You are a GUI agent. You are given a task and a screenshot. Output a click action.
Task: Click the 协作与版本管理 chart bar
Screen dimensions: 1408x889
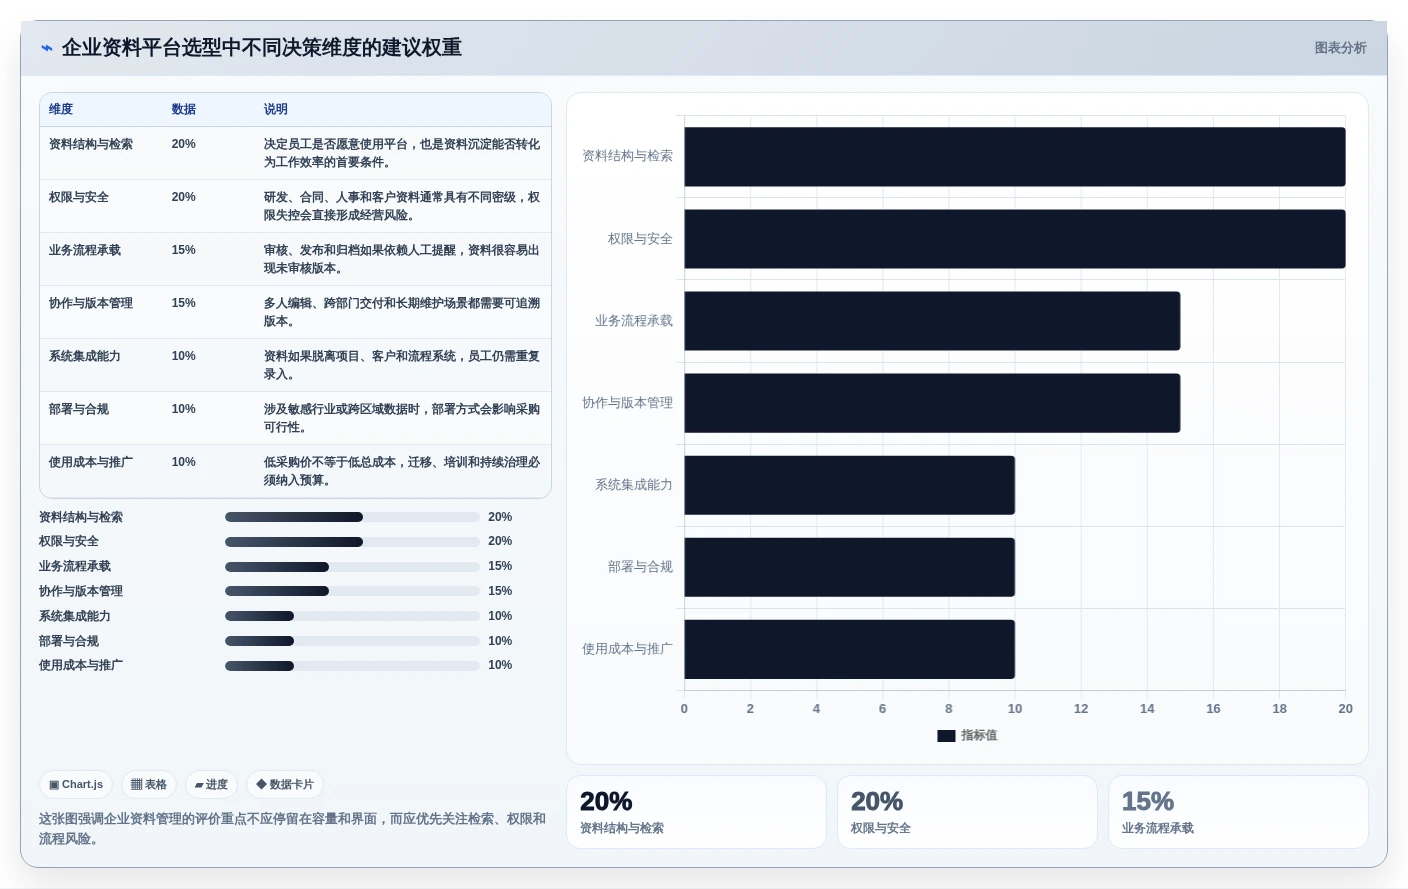(932, 403)
